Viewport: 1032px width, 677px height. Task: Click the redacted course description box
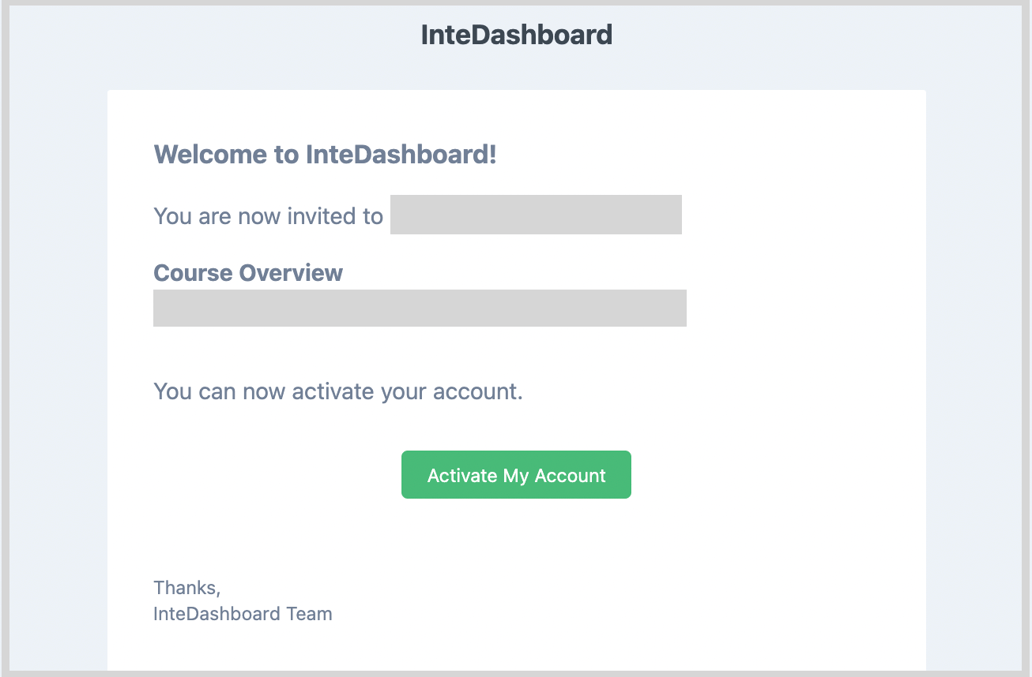point(419,308)
